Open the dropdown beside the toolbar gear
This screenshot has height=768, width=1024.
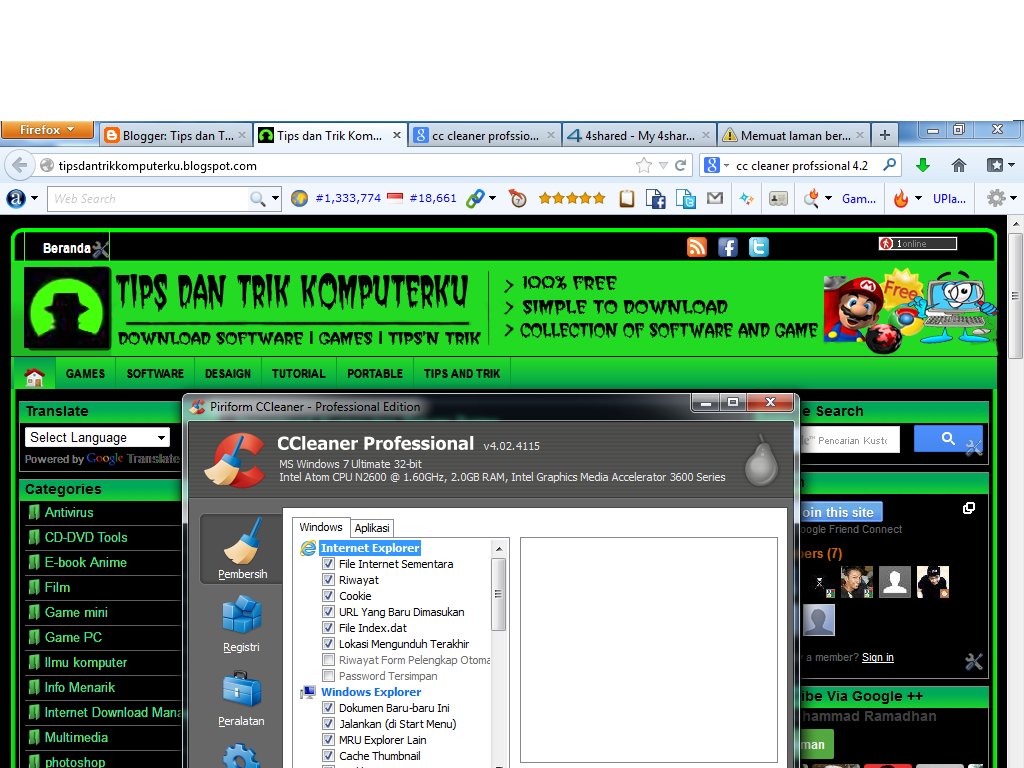[1013, 198]
